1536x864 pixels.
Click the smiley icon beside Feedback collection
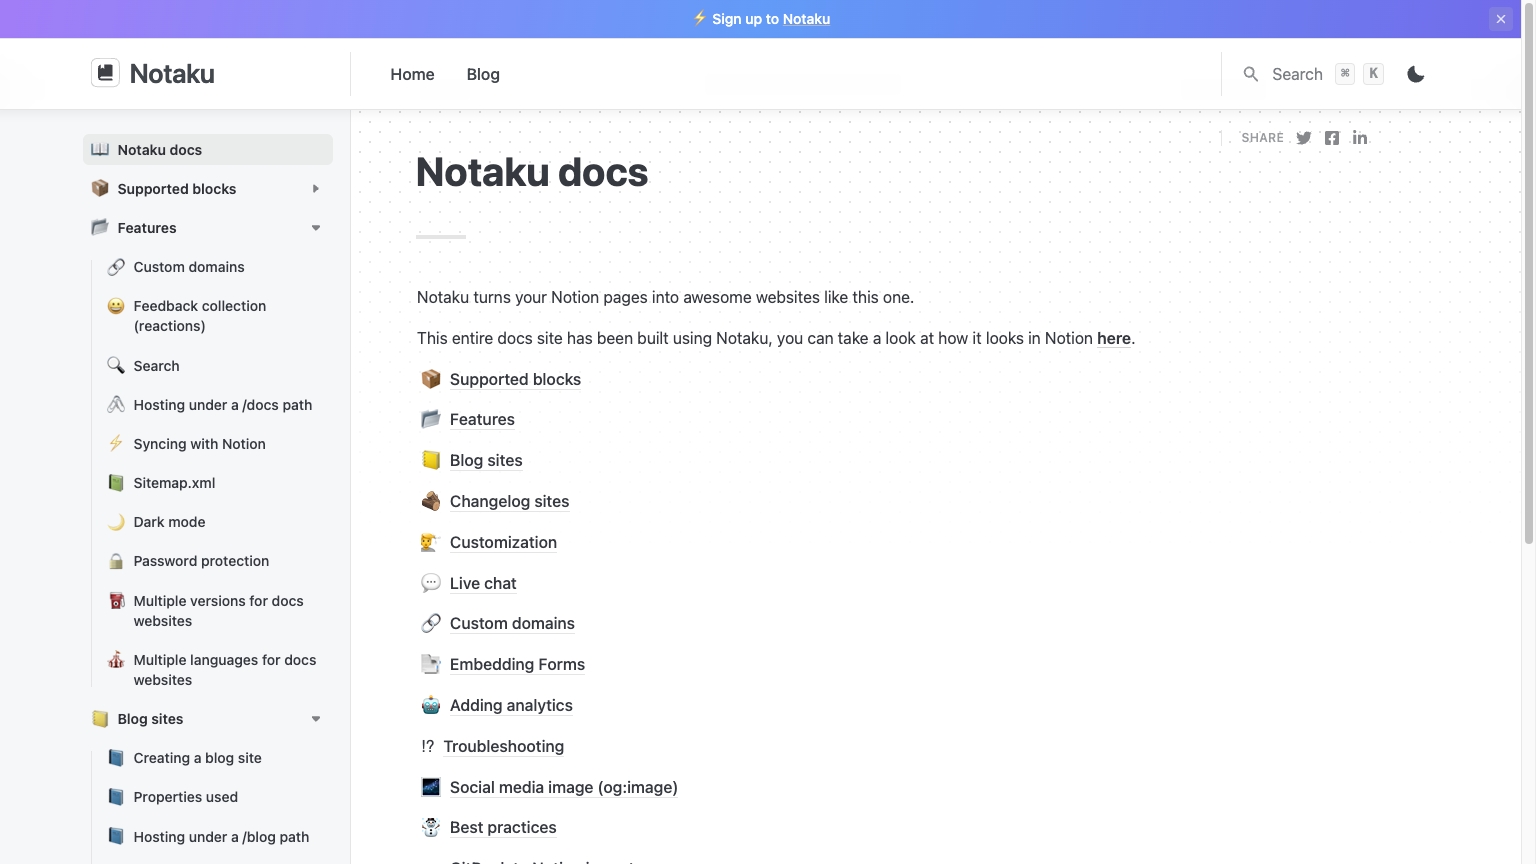click(116, 306)
